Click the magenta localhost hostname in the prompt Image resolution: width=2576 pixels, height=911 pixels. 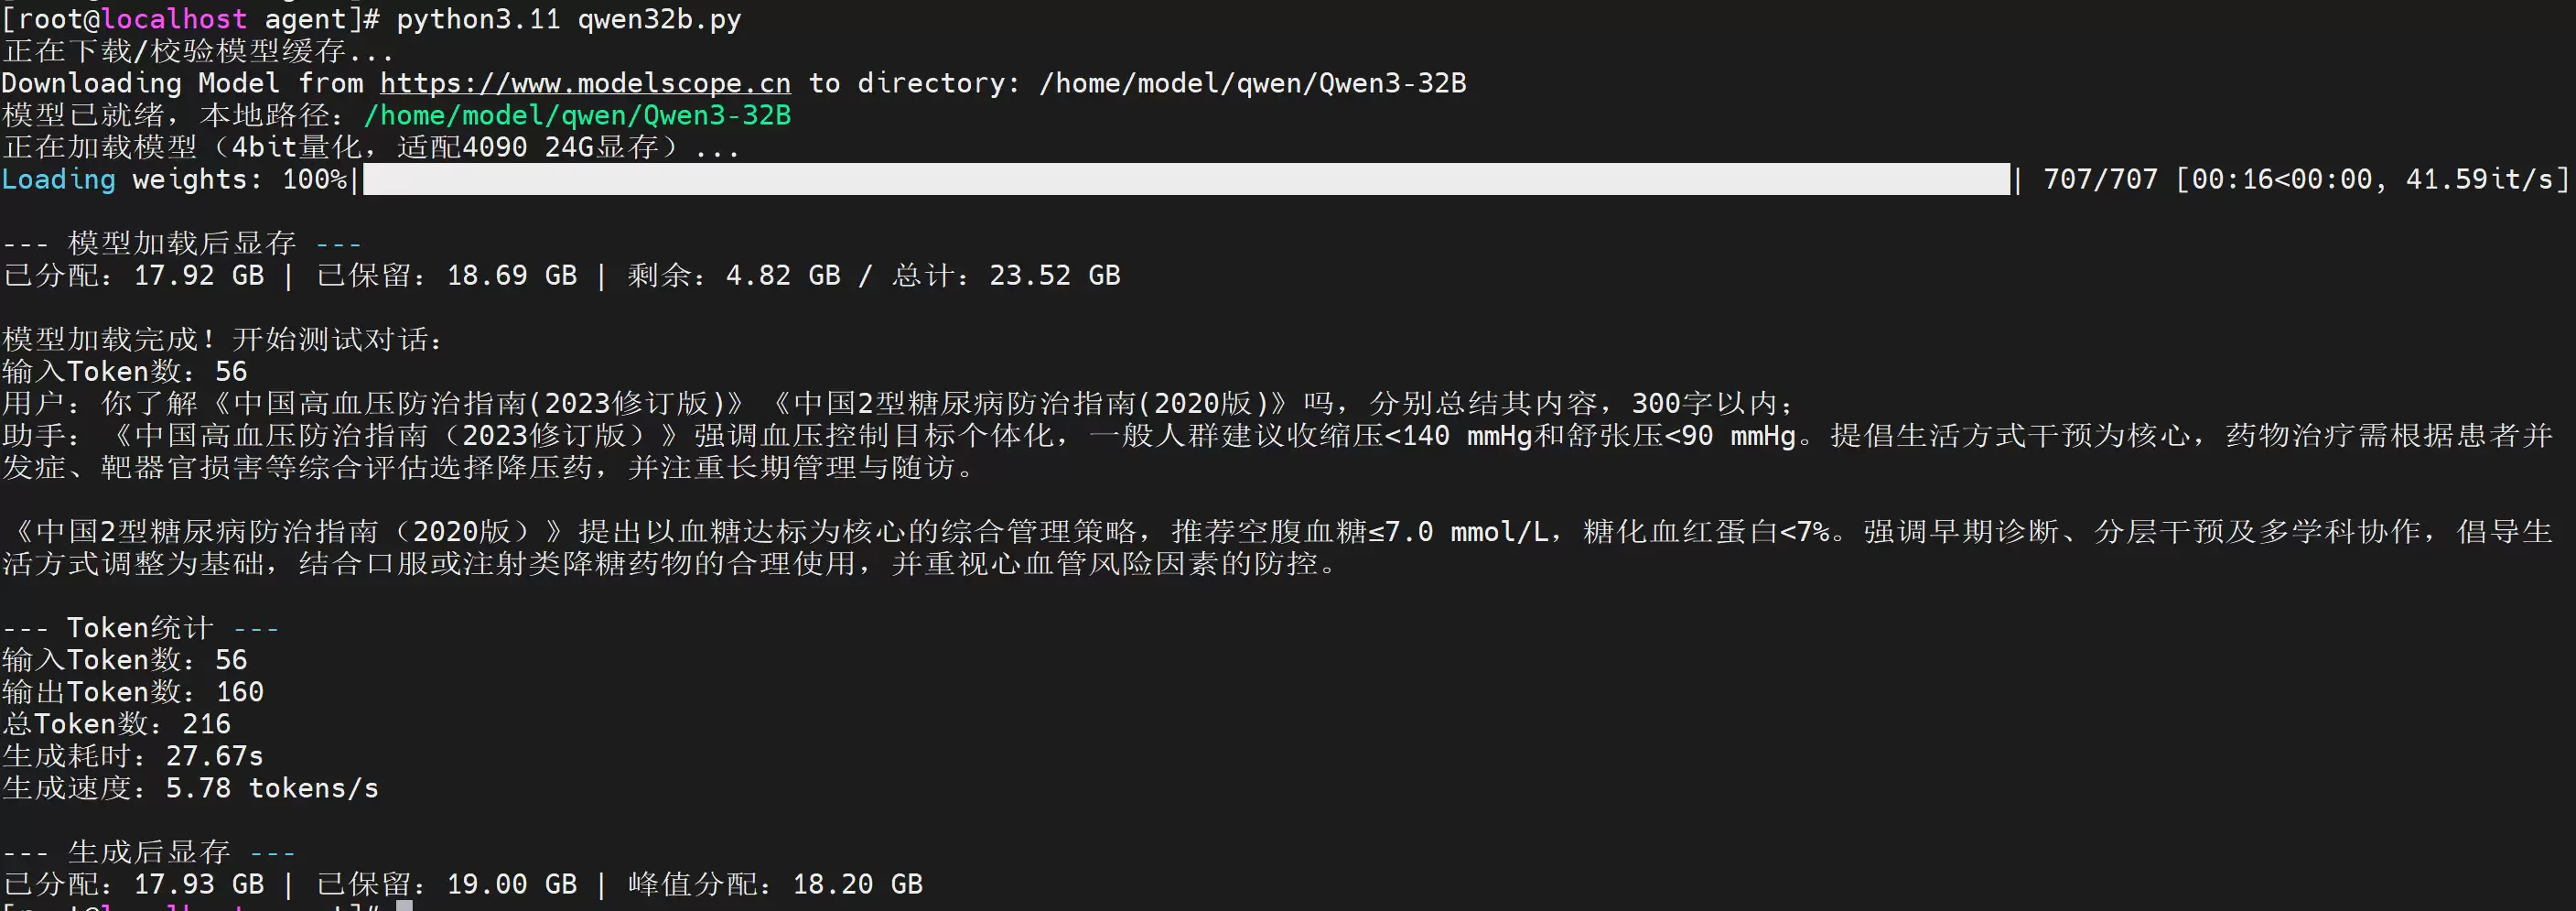pyautogui.click(x=174, y=18)
